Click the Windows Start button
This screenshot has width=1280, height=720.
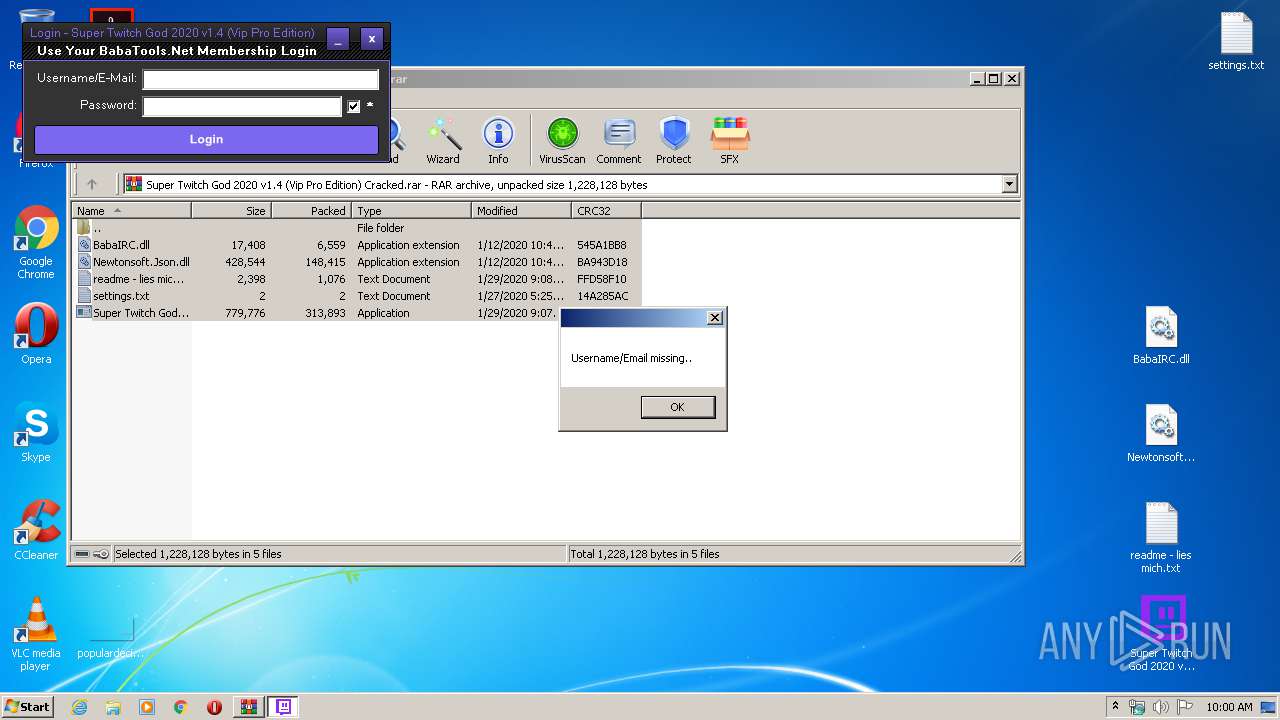(x=28, y=706)
